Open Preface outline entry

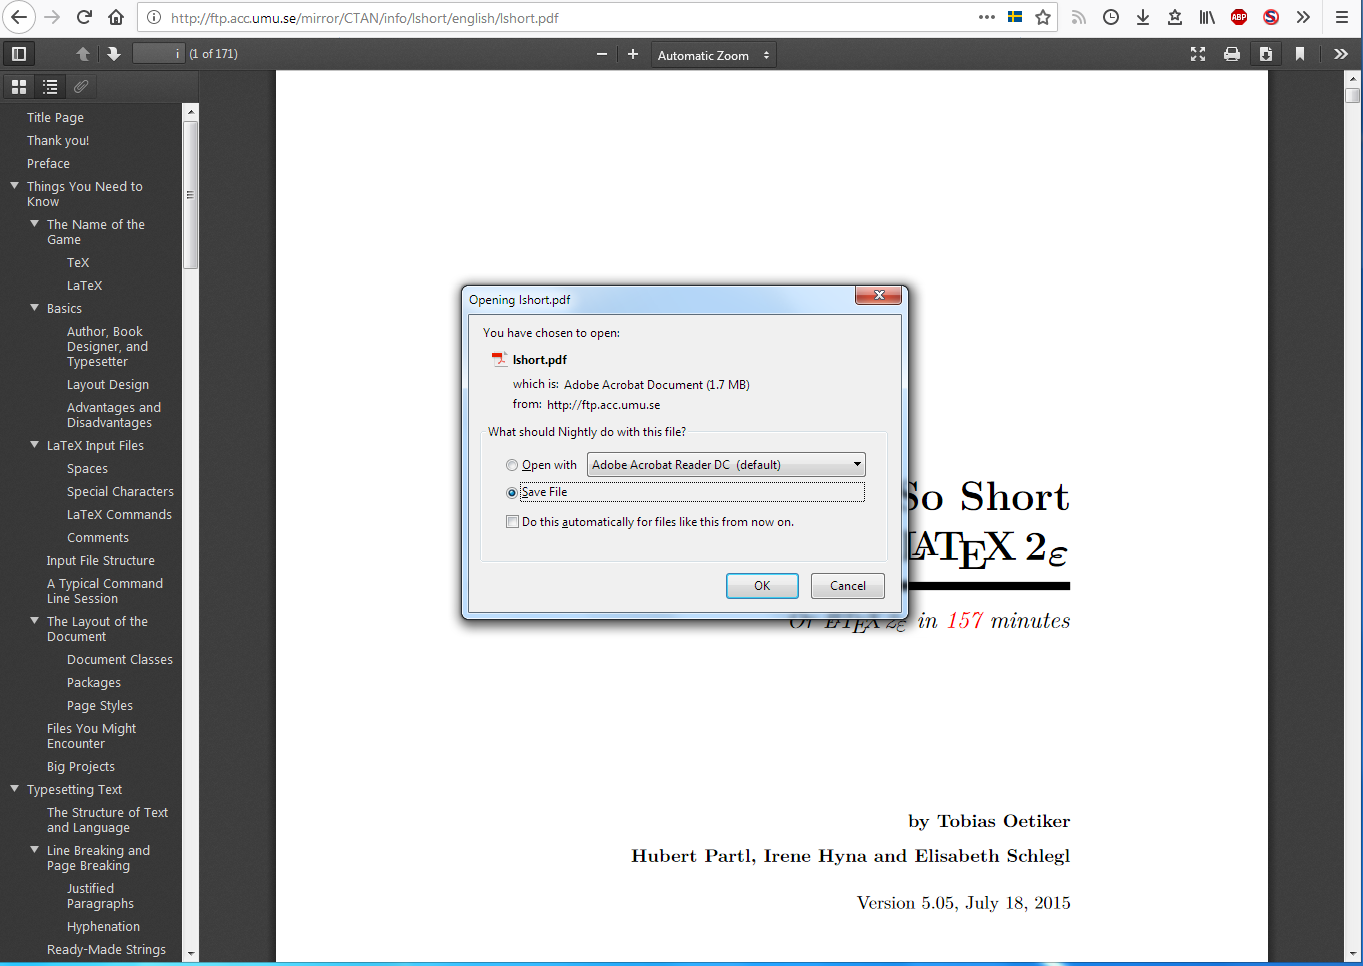[48, 164]
